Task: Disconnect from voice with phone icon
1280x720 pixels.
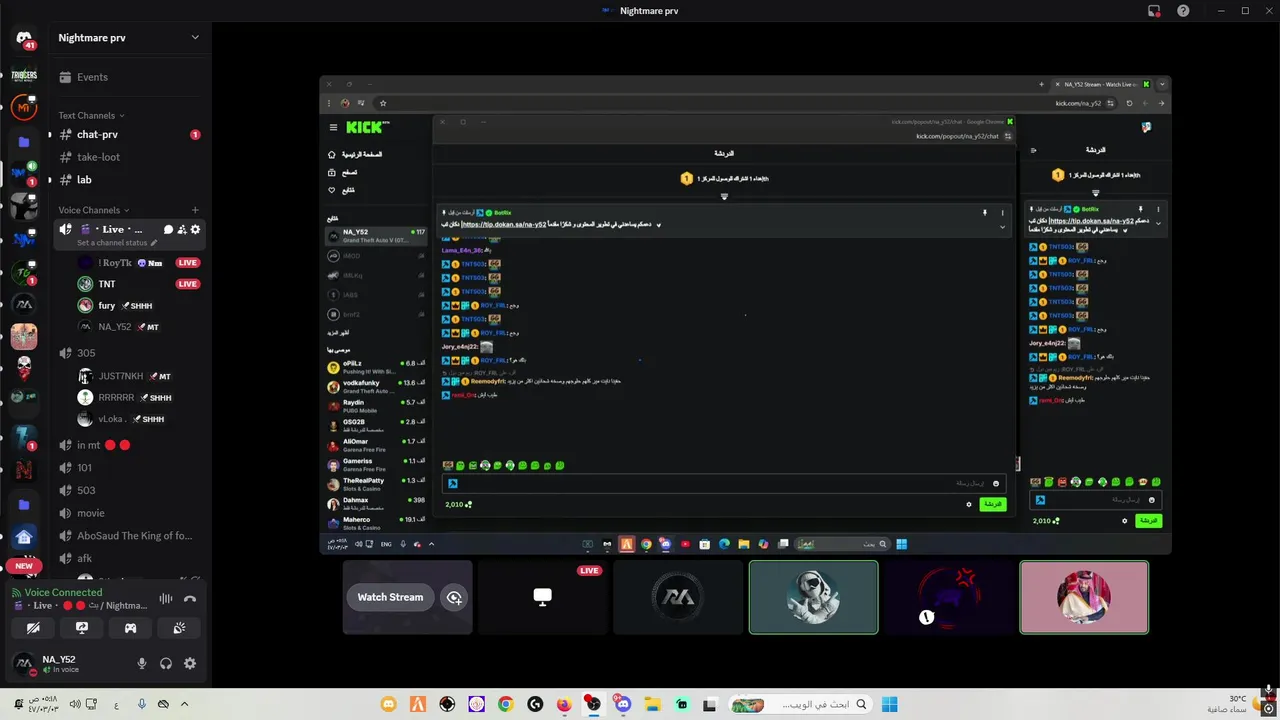Action: click(x=190, y=598)
